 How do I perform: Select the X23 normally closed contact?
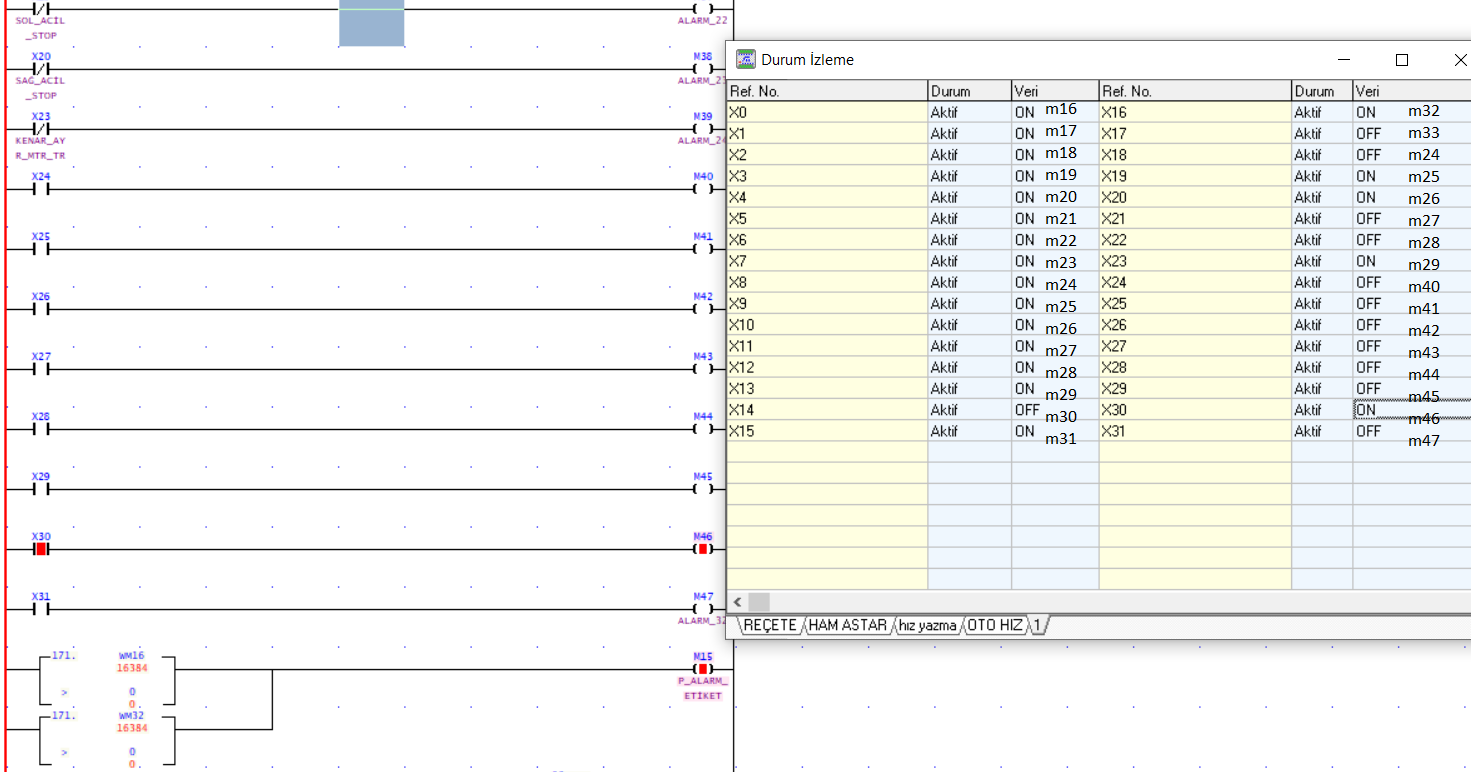coord(41,129)
